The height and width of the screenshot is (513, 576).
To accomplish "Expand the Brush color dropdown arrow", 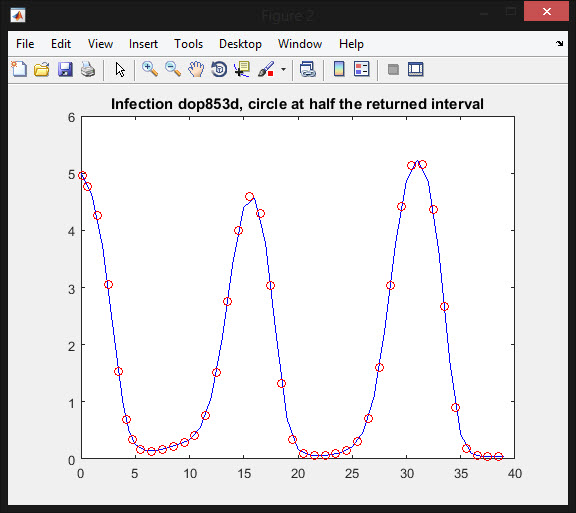I will click(x=283, y=69).
